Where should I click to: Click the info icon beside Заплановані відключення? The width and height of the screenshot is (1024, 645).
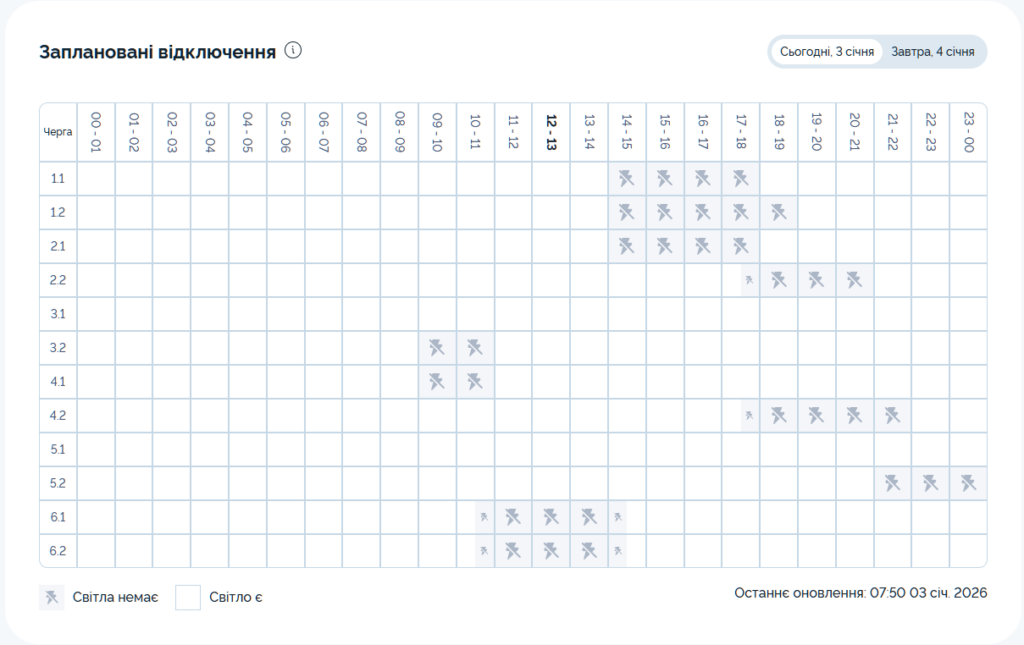(x=293, y=51)
